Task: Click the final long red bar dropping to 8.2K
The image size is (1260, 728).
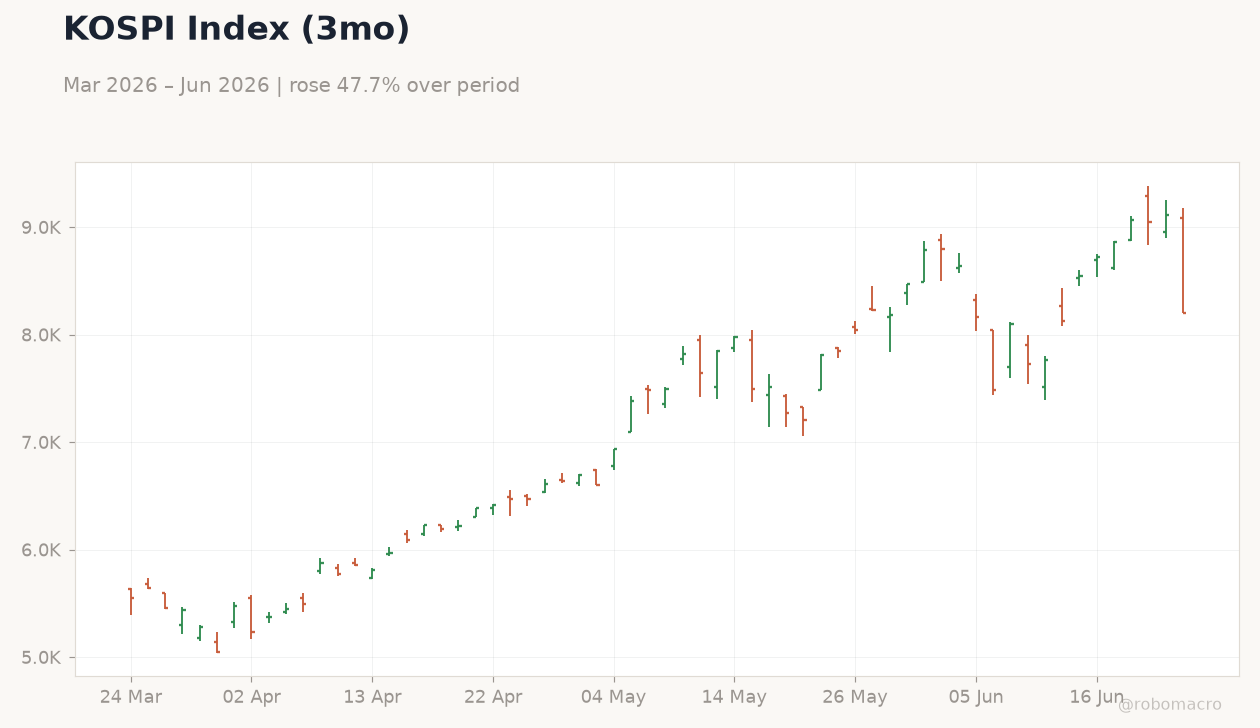Action: (x=1183, y=261)
